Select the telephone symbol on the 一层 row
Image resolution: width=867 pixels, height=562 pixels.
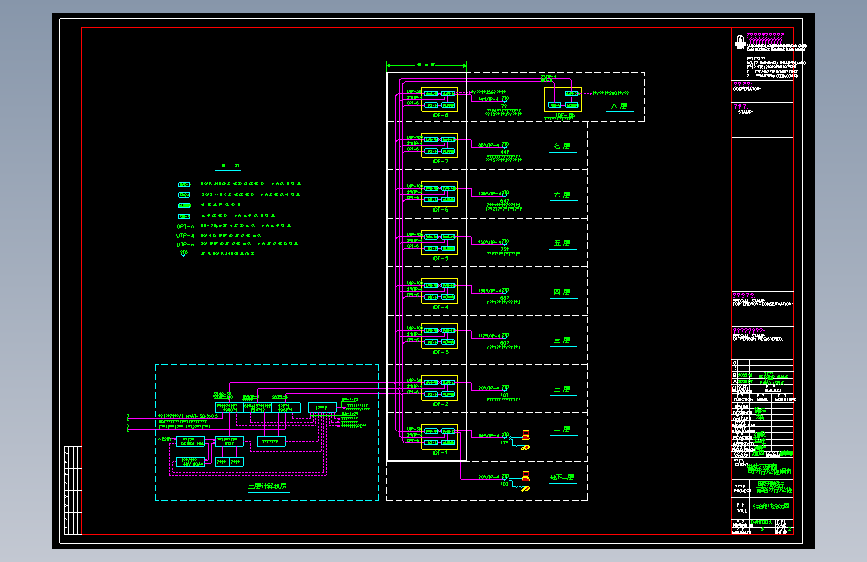(x=525, y=447)
